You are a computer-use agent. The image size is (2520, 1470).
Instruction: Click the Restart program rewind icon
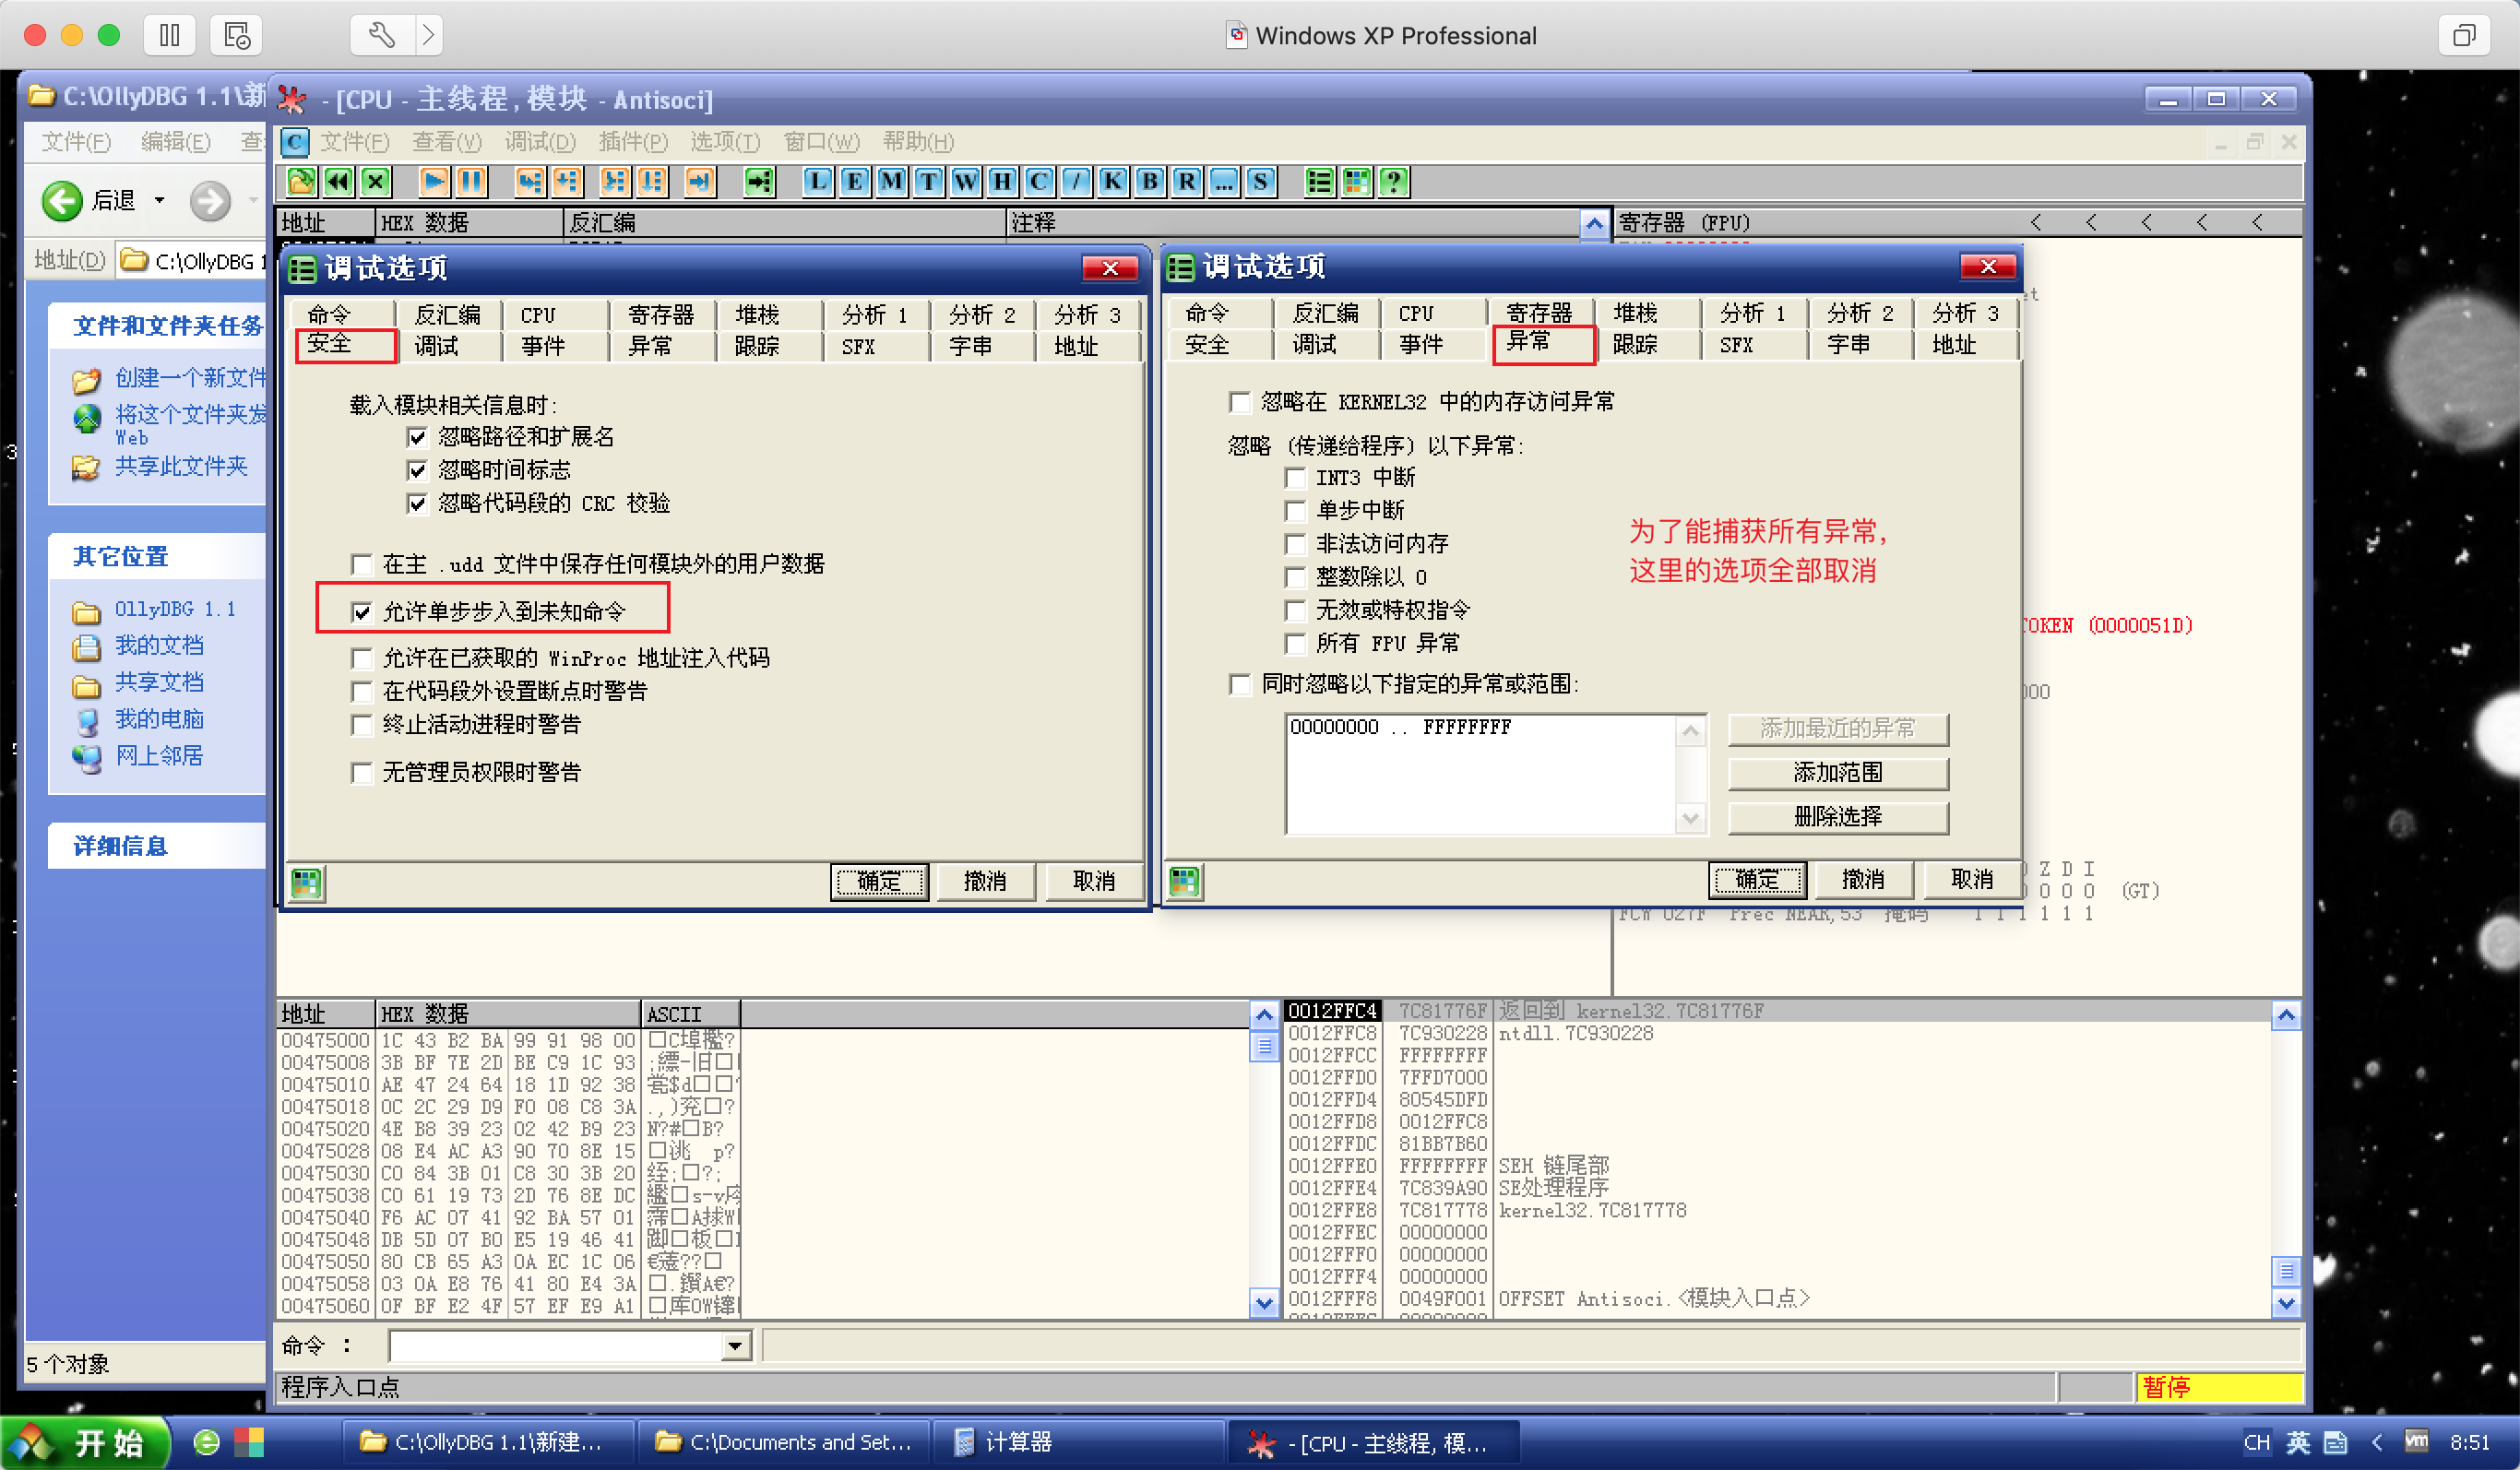[338, 181]
